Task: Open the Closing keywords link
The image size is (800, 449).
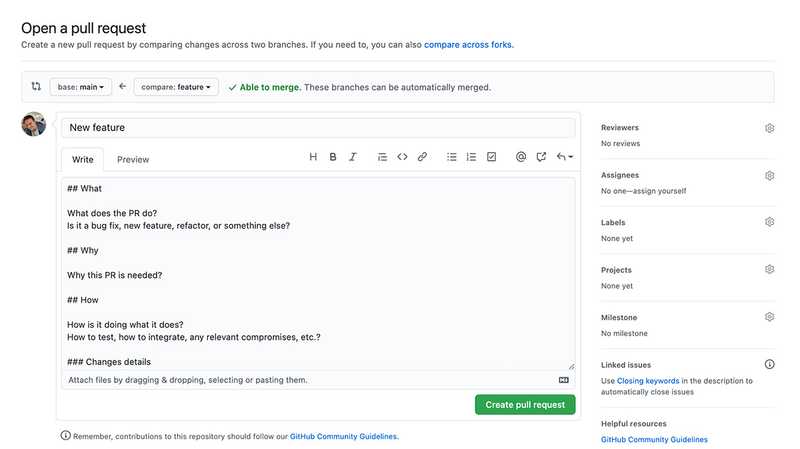Action: tap(648, 381)
